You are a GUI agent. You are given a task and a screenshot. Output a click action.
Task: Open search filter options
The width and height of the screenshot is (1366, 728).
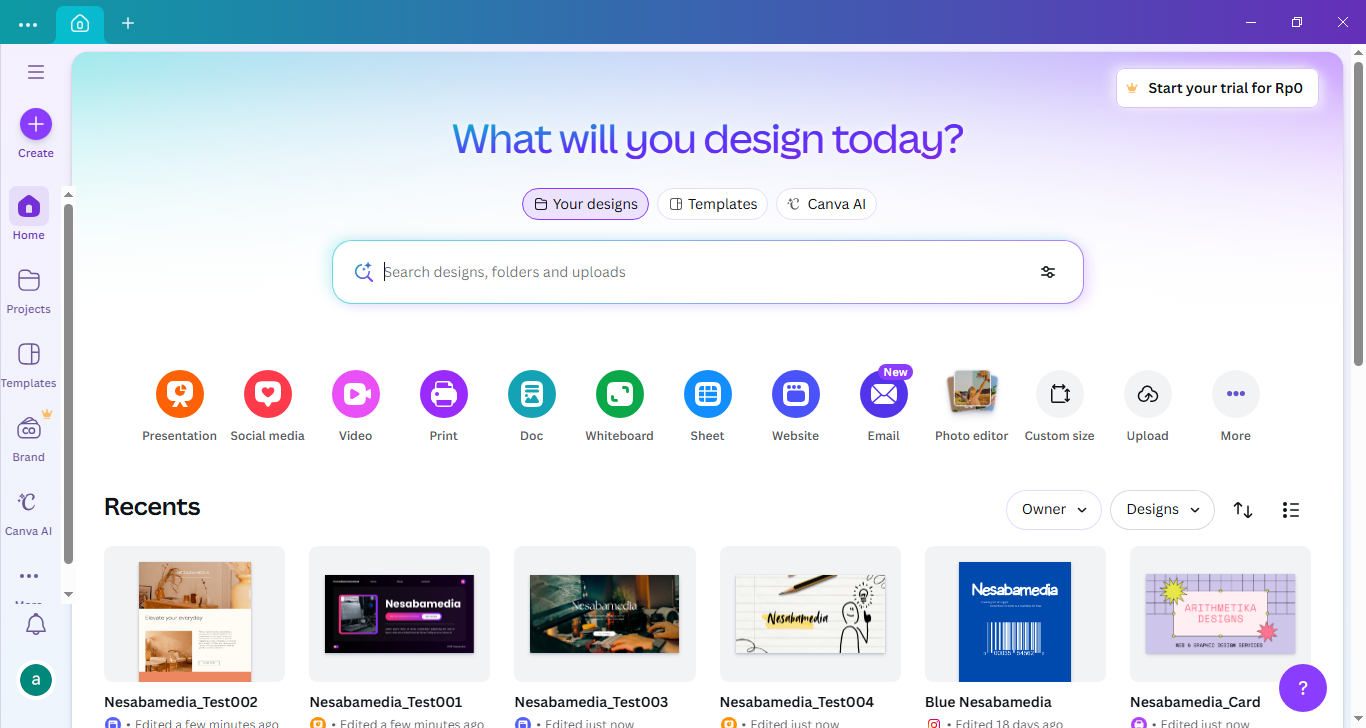point(1048,272)
